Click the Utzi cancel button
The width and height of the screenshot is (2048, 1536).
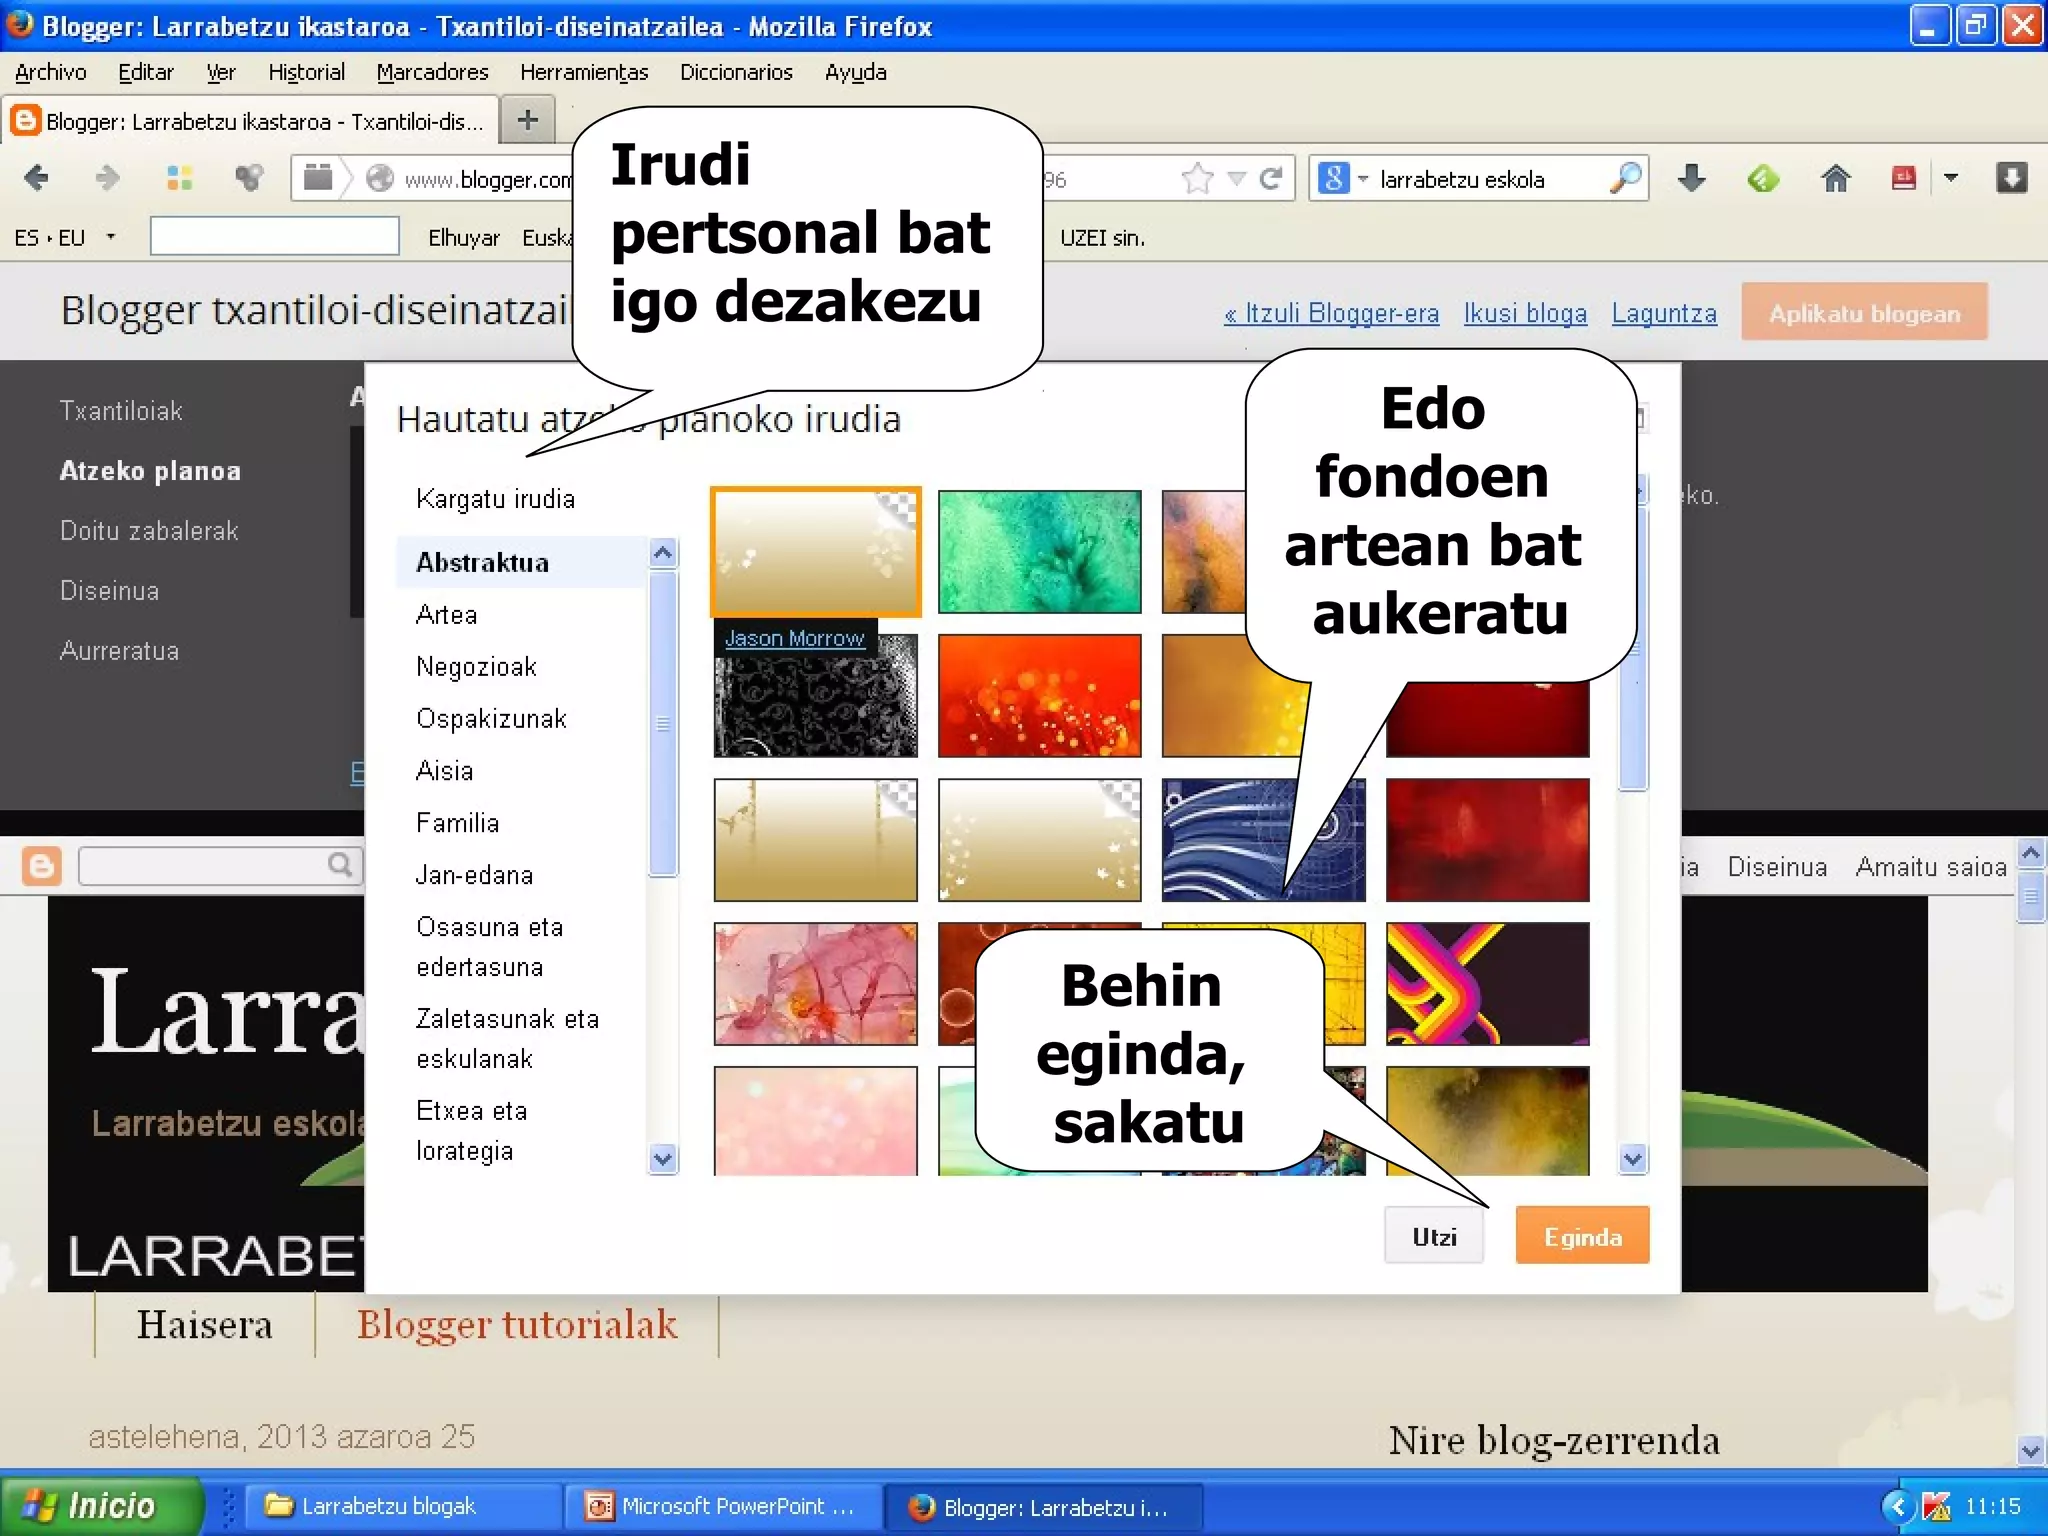pos(1433,1237)
